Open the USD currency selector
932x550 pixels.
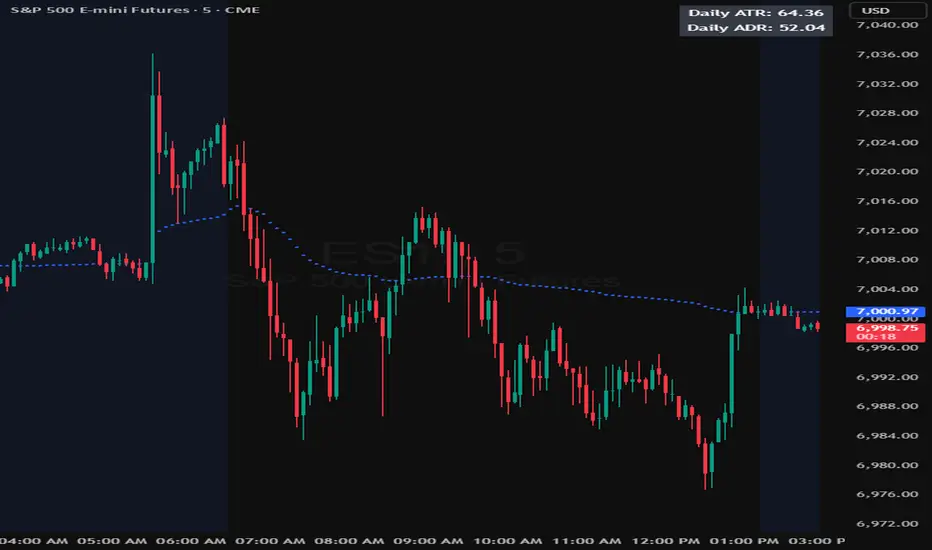(x=887, y=10)
